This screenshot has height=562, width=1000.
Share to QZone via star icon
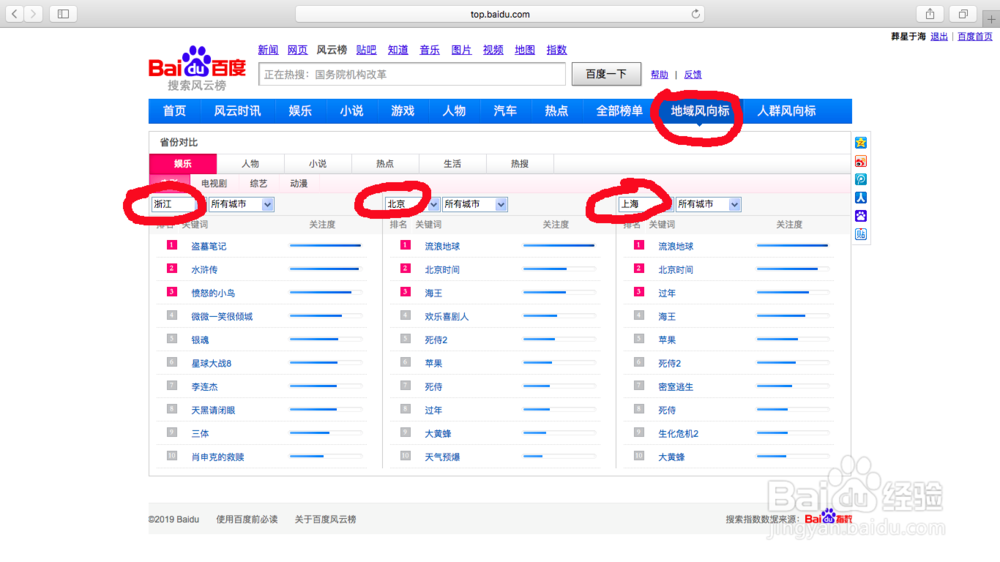tap(860, 143)
